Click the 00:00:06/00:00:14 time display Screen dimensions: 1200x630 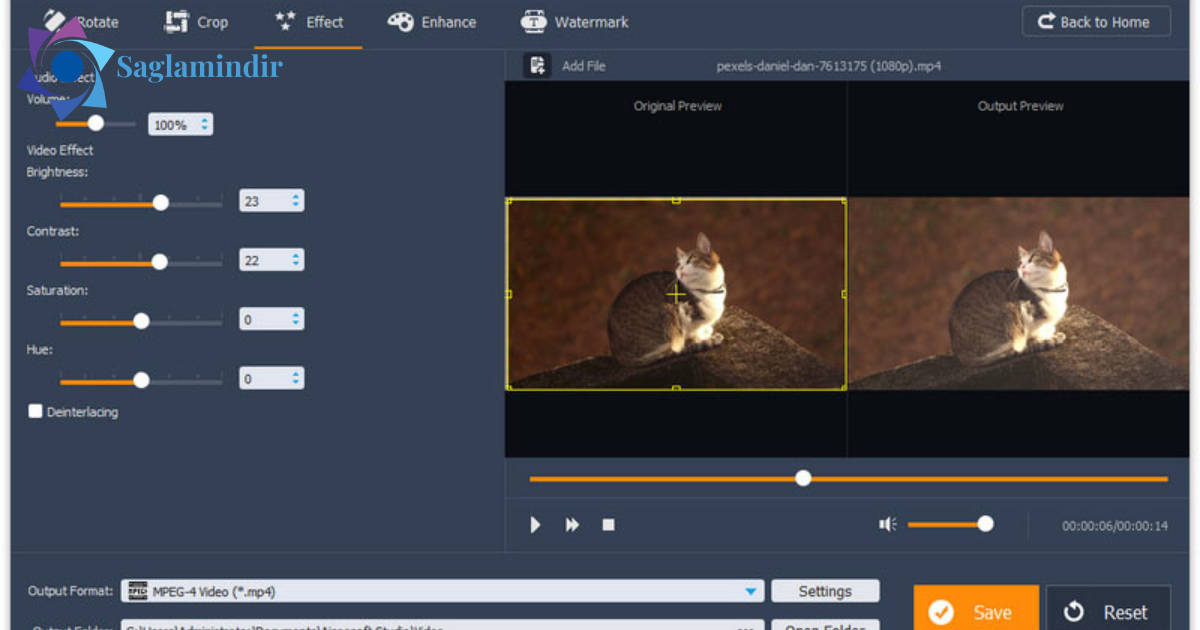pyautogui.click(x=1115, y=525)
